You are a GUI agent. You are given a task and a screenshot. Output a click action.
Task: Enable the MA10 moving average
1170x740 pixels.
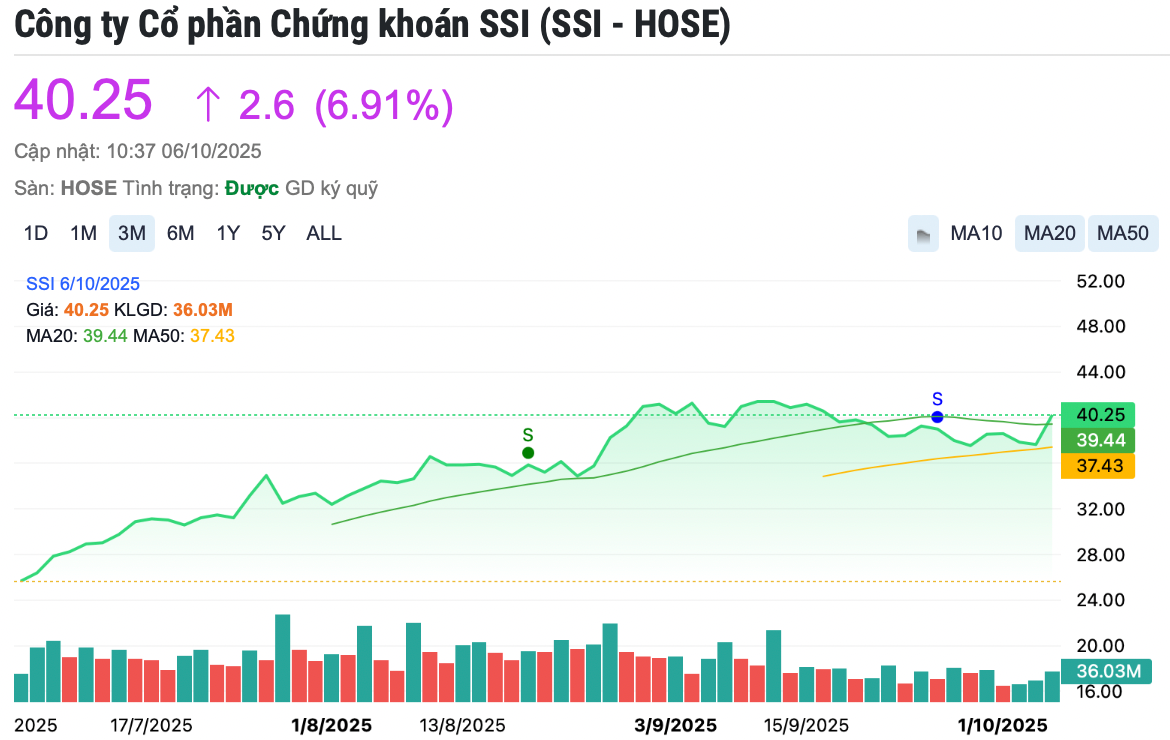[976, 234]
